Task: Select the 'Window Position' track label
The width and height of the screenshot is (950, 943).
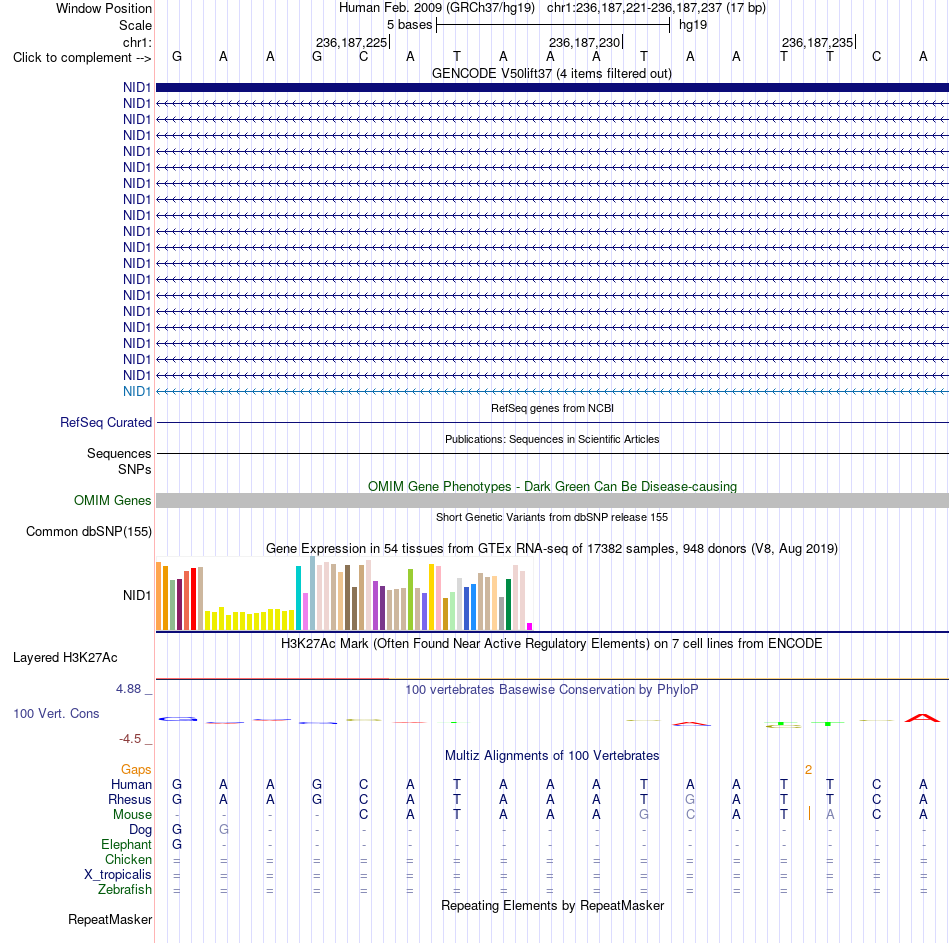Action: tap(104, 8)
